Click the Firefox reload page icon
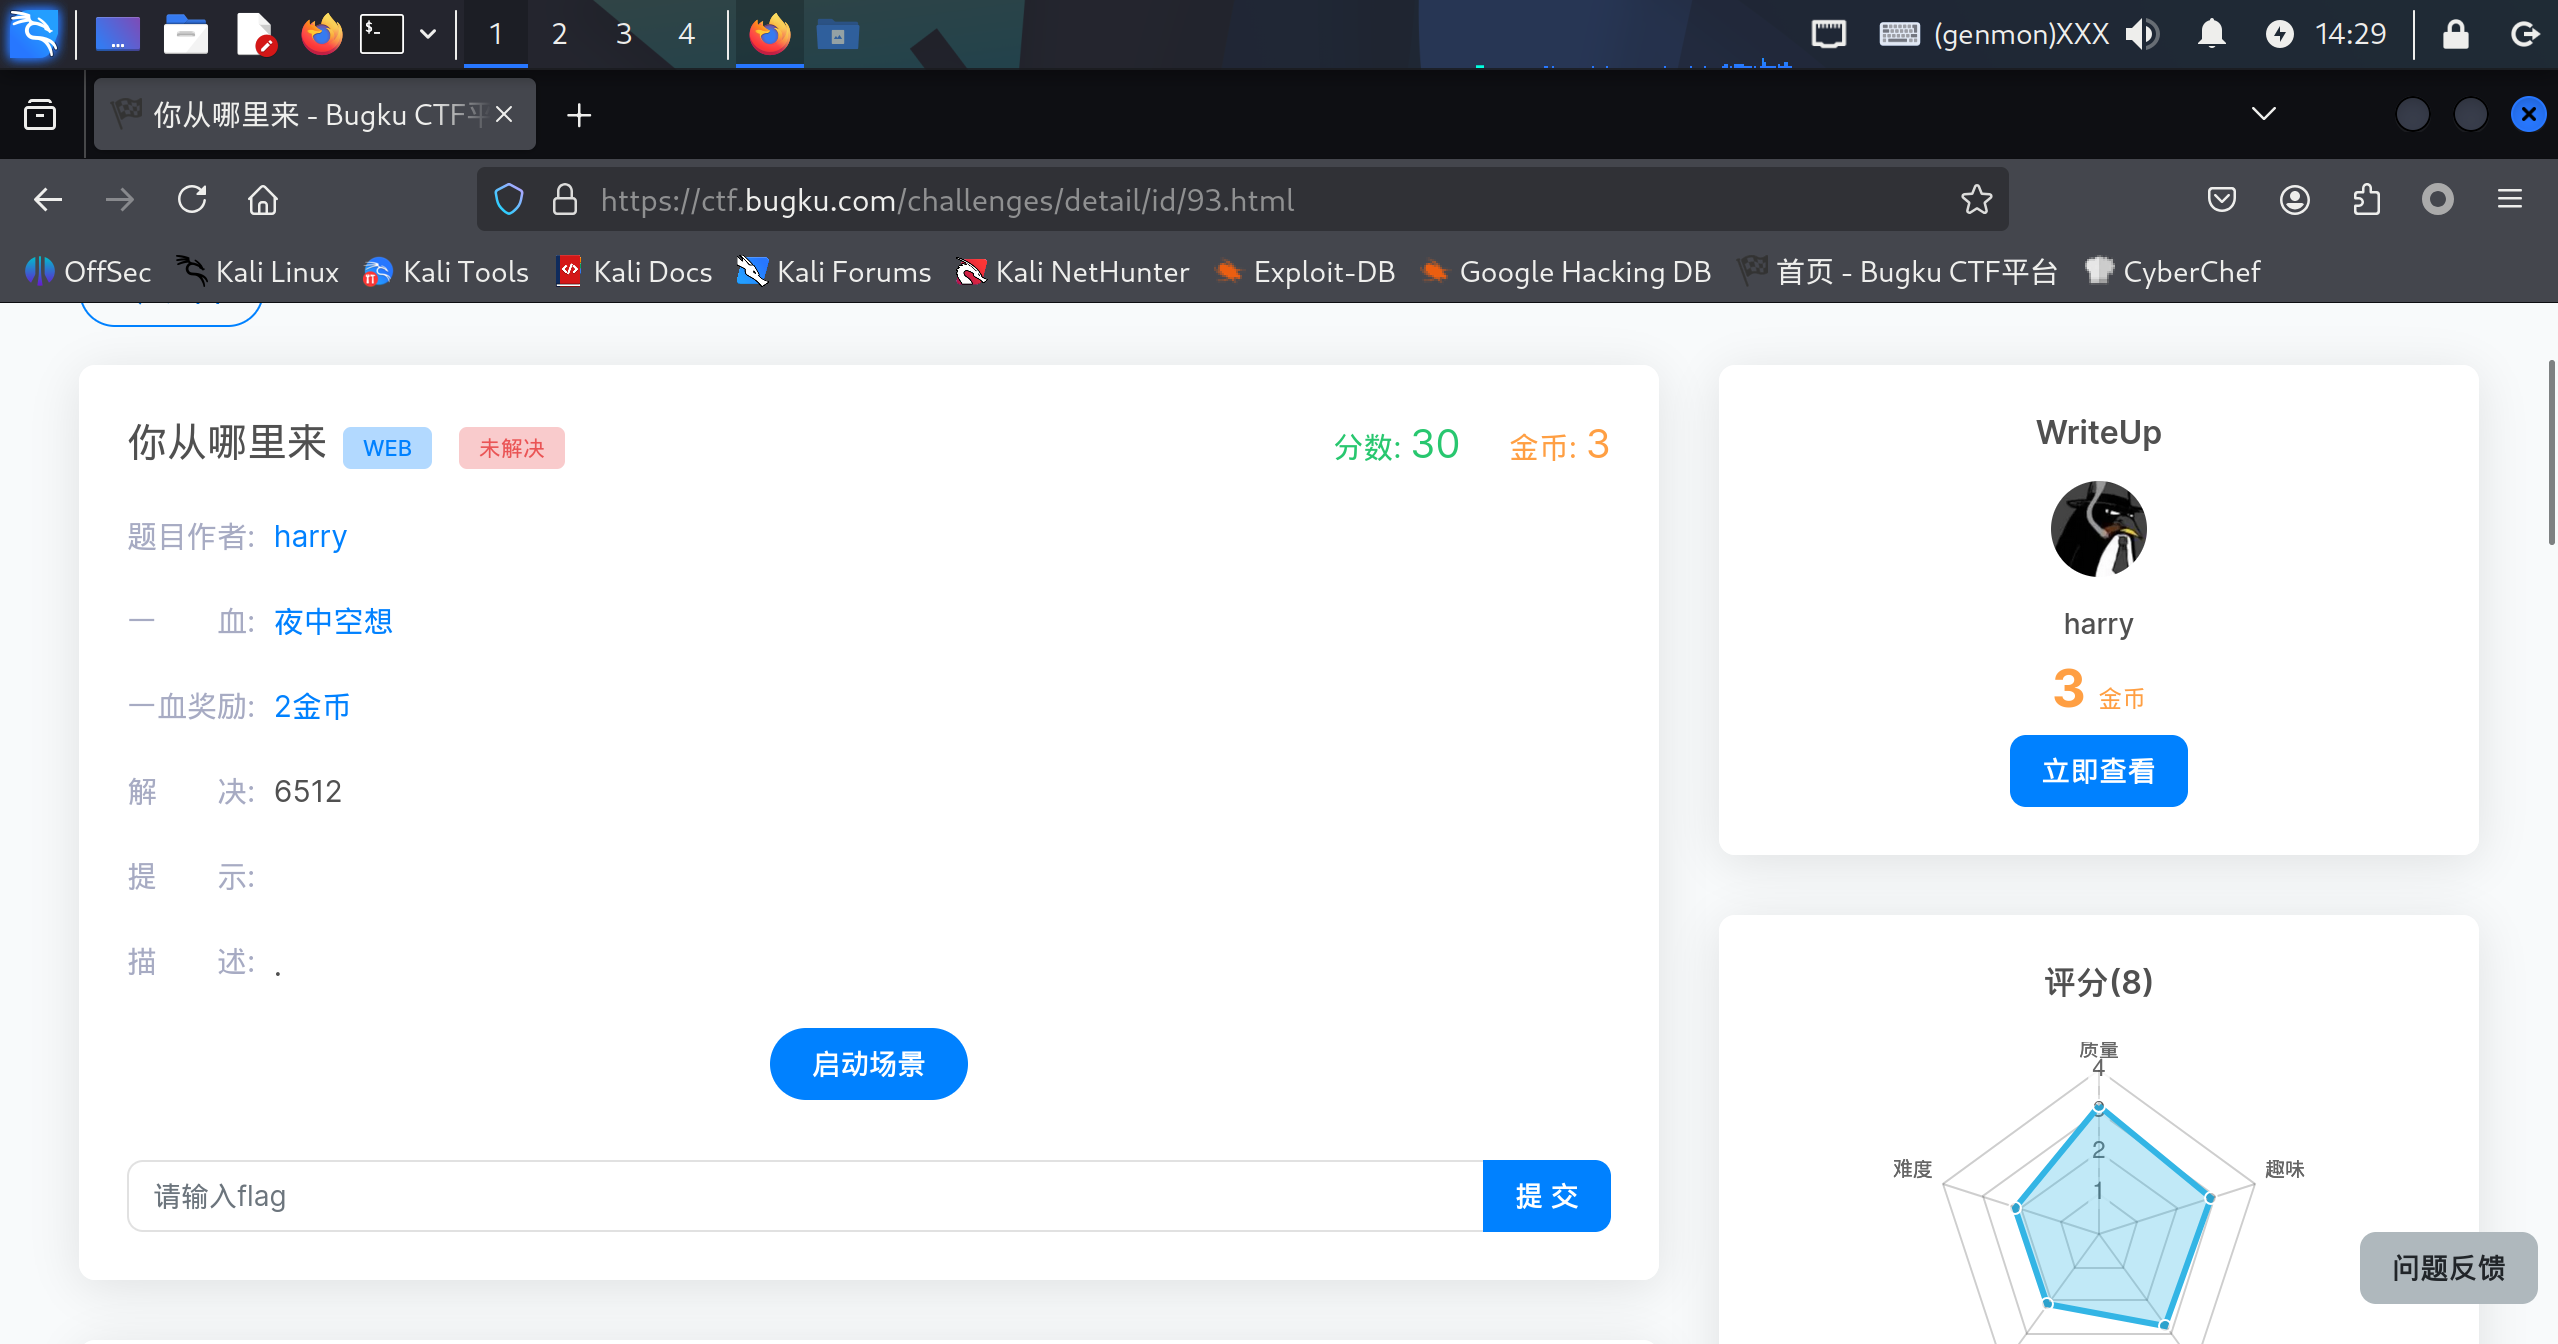This screenshot has height=1344, width=2558. click(x=192, y=200)
